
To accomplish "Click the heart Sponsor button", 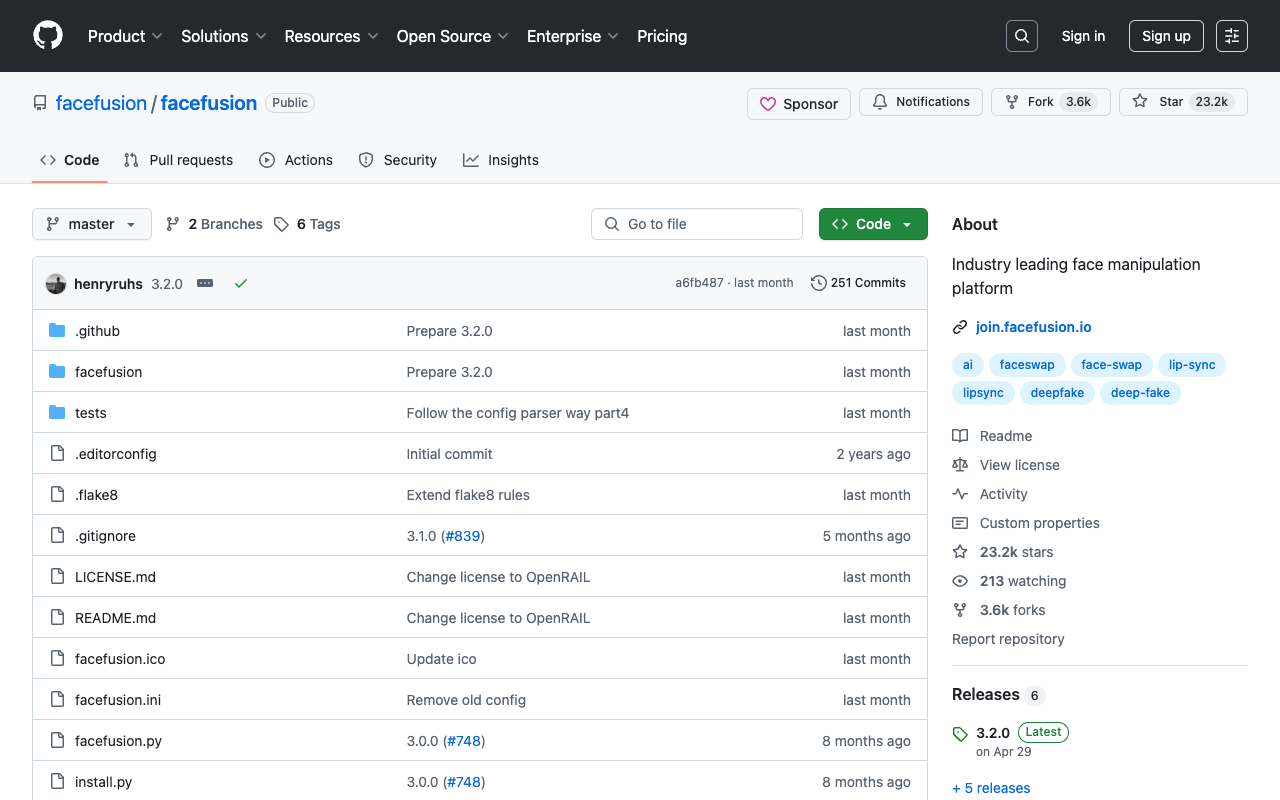I will [x=799, y=104].
